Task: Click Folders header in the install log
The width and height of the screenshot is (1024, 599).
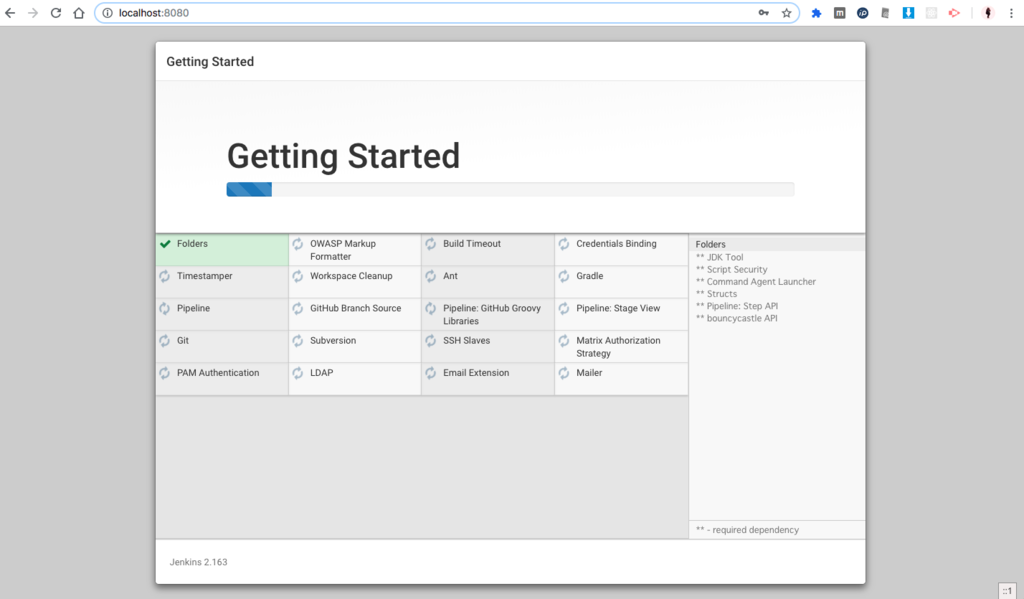Action: click(711, 244)
